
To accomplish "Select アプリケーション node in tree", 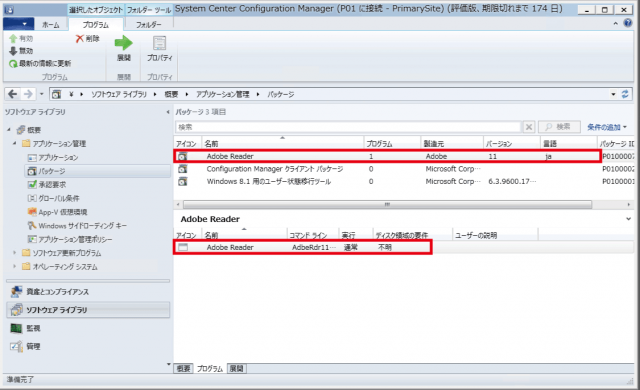I will coord(53,157).
